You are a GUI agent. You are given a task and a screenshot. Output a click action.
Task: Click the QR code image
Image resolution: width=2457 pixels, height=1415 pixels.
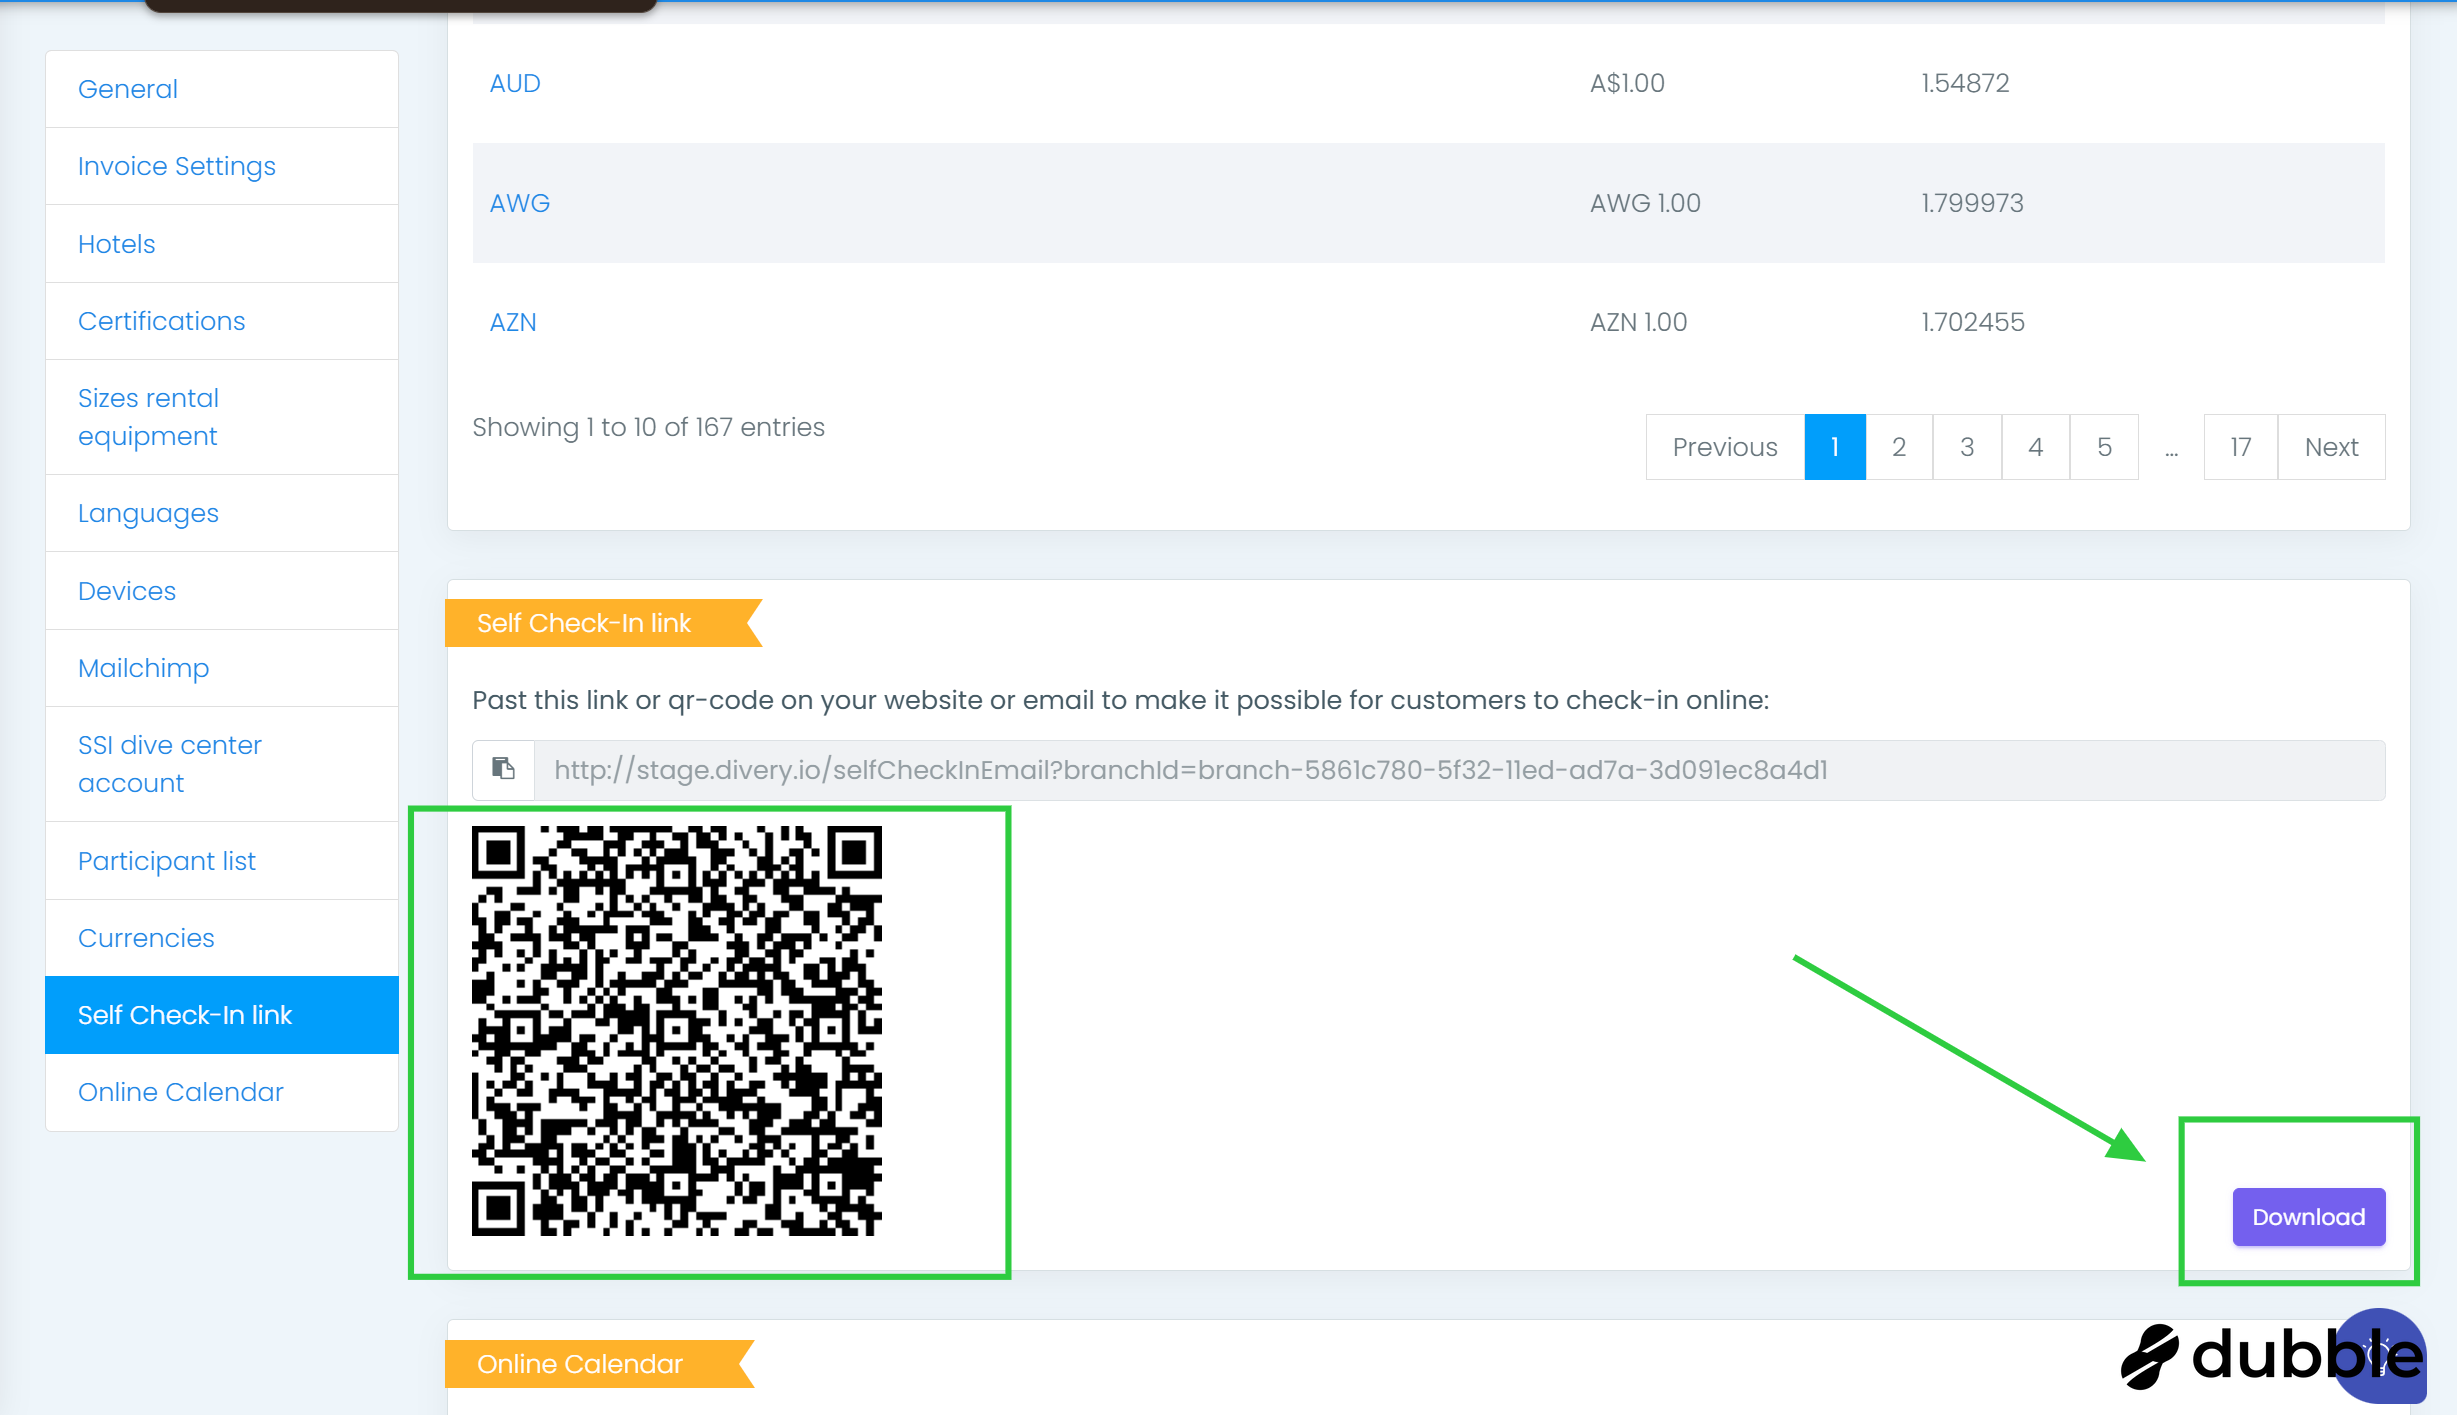[x=677, y=1031]
